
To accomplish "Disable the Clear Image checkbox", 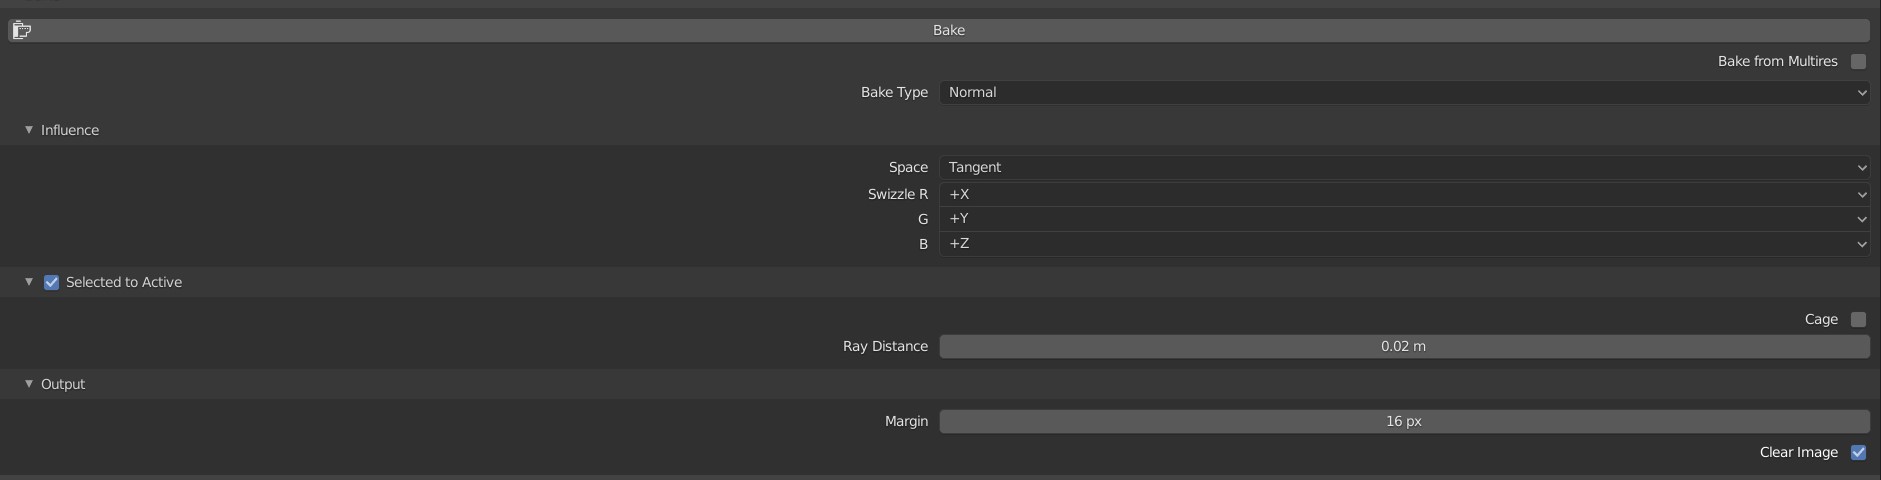I will pyautogui.click(x=1858, y=452).
